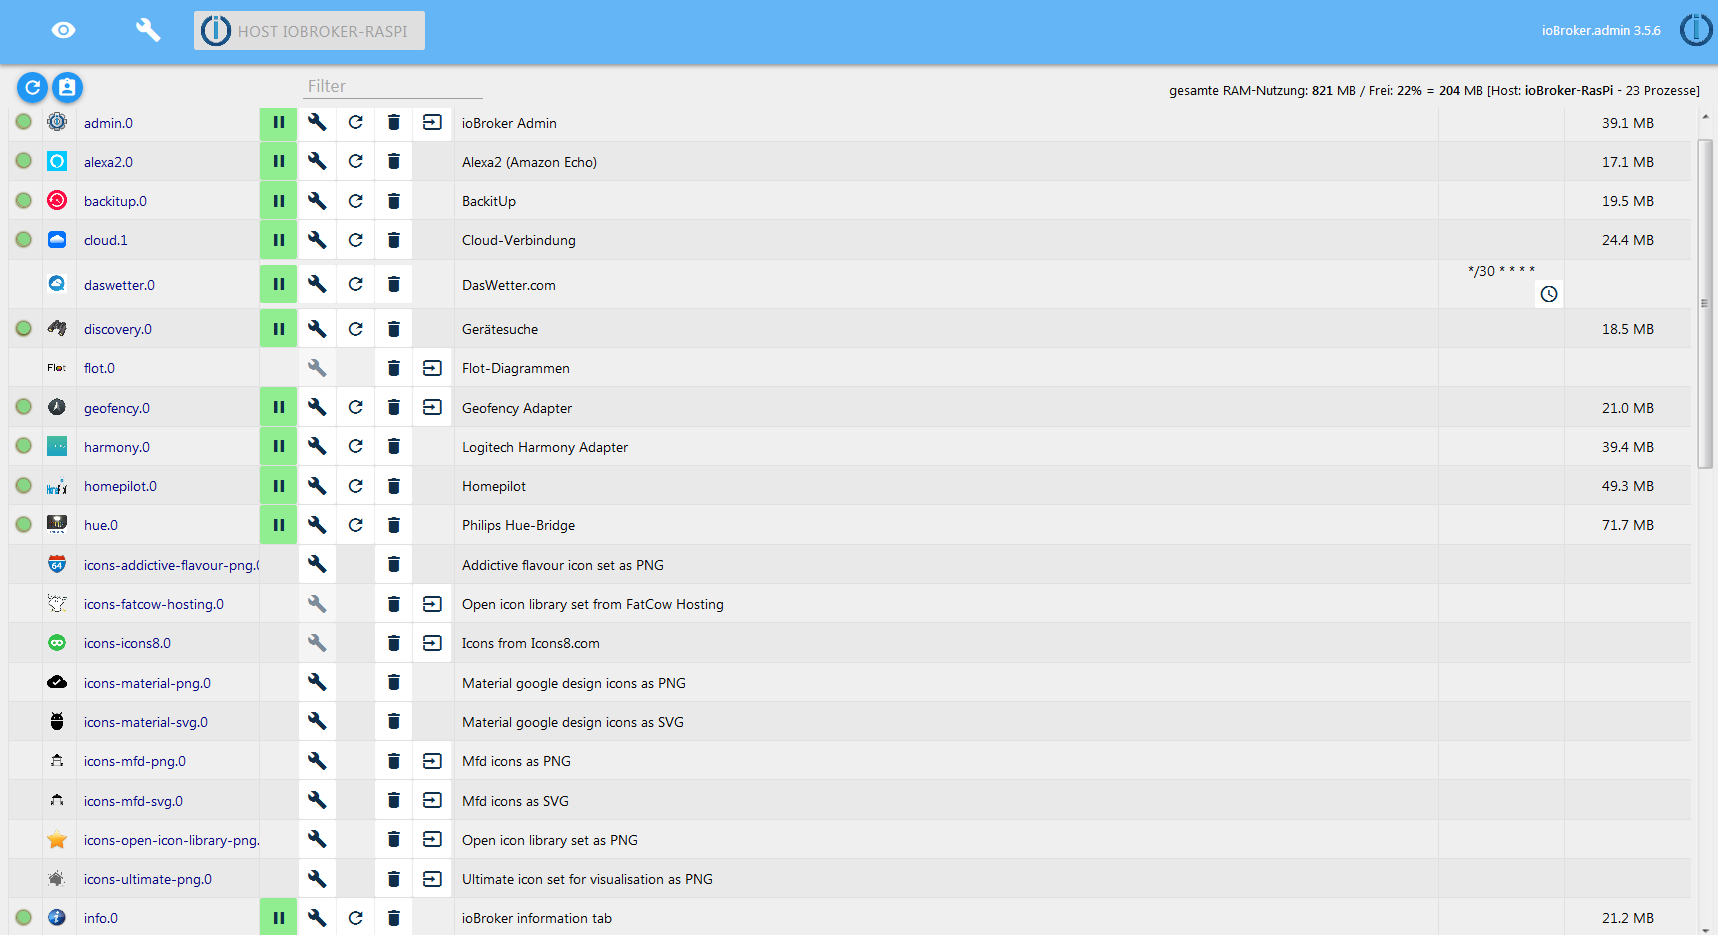Click the Cloud-Verbindung description text
Image resolution: width=1718 pixels, height=935 pixels.
pos(519,240)
